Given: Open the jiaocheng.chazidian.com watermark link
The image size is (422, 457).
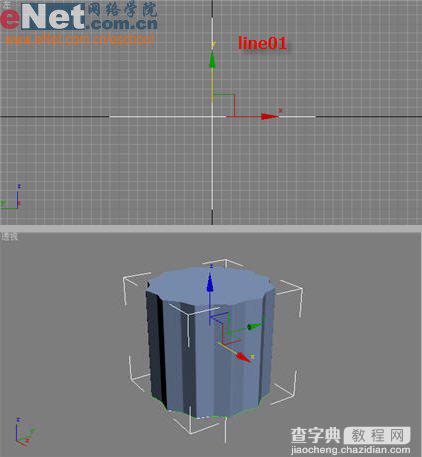Looking at the screenshot, I should pyautogui.click(x=350, y=450).
